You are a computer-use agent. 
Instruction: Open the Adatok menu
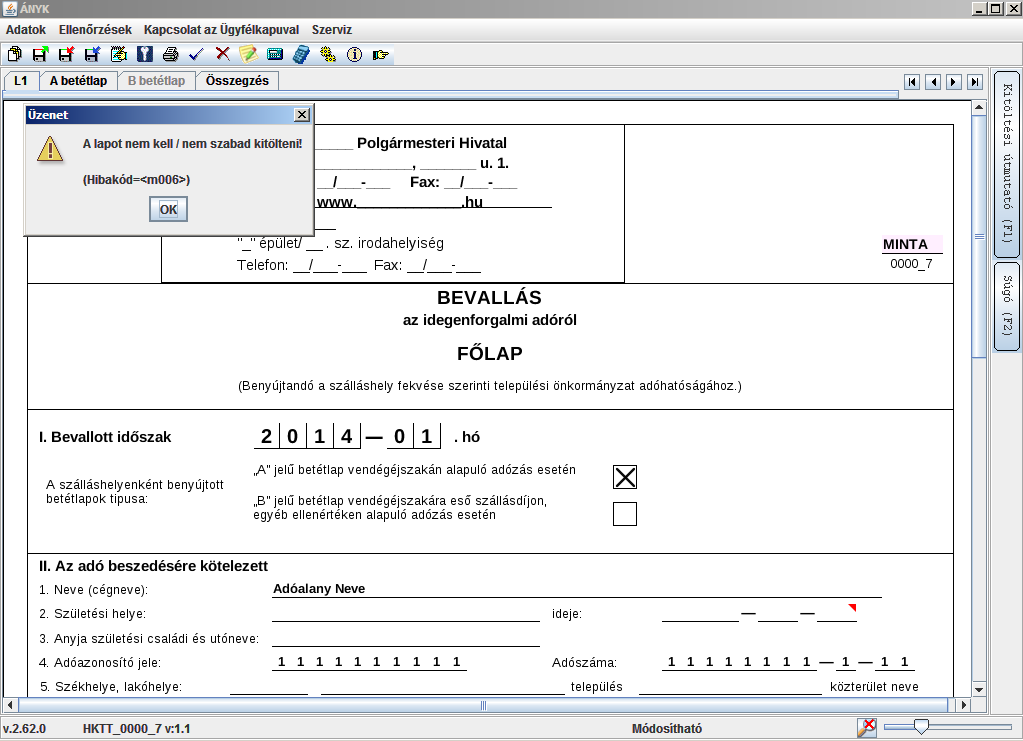[x=26, y=29]
